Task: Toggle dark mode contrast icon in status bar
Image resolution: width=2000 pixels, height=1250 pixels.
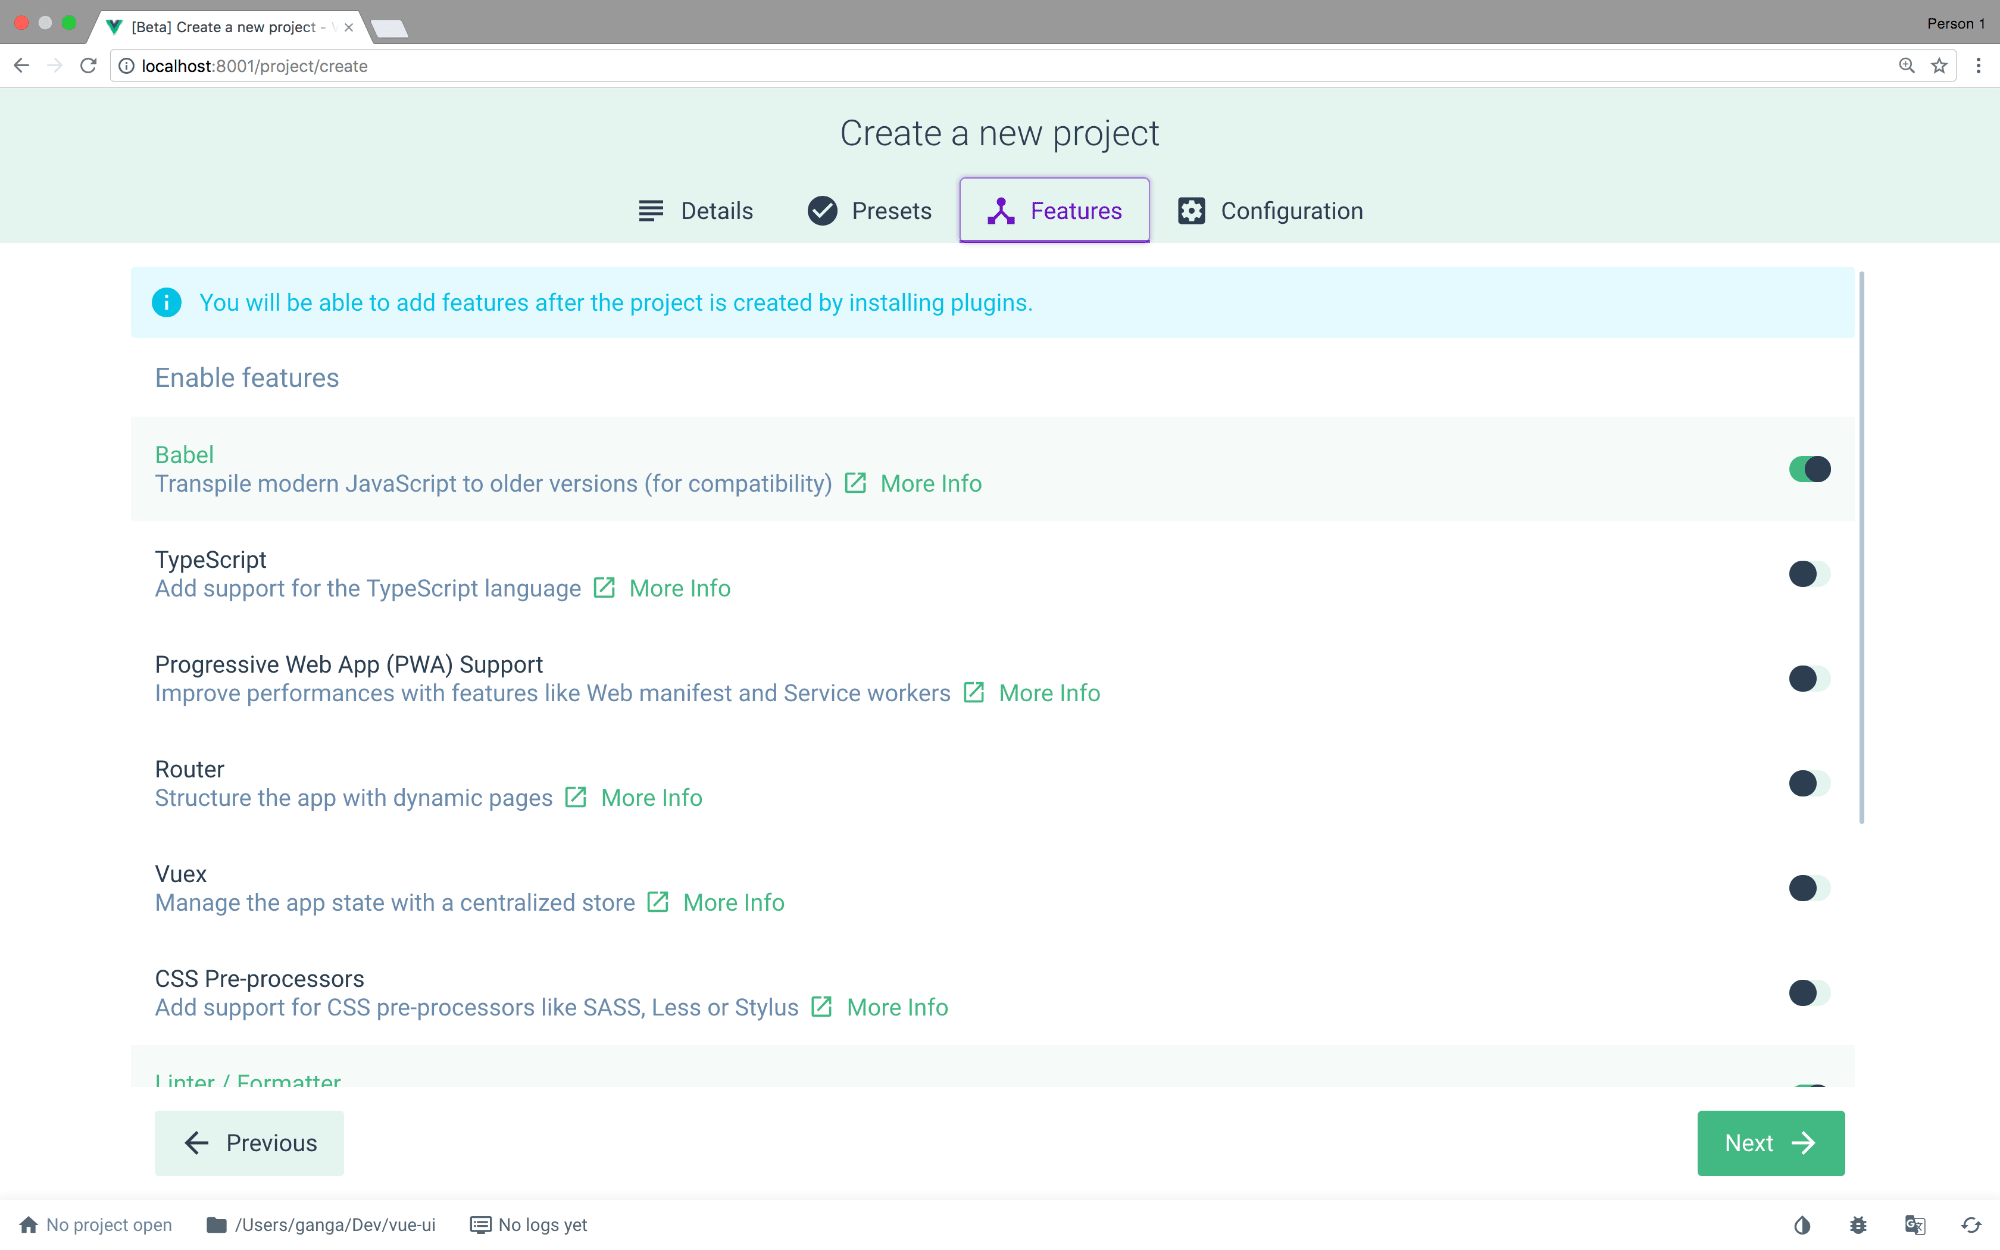Action: tap(1802, 1225)
